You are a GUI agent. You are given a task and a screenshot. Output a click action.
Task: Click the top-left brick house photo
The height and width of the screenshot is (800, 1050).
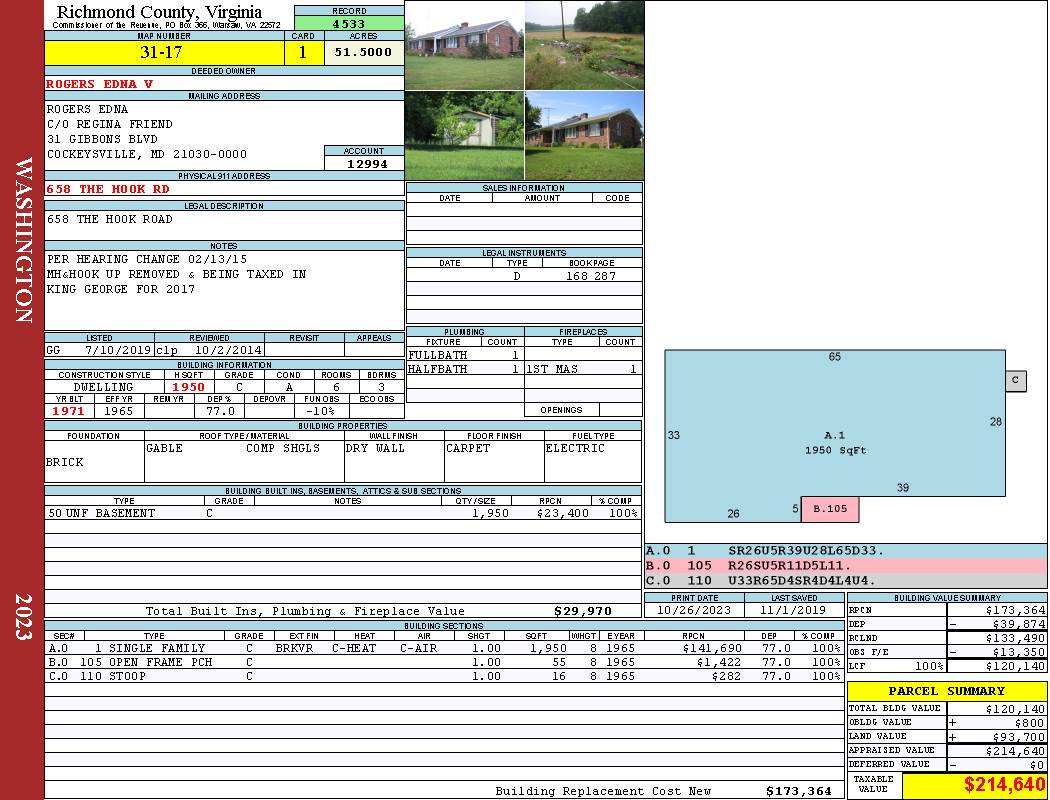[x=464, y=45]
